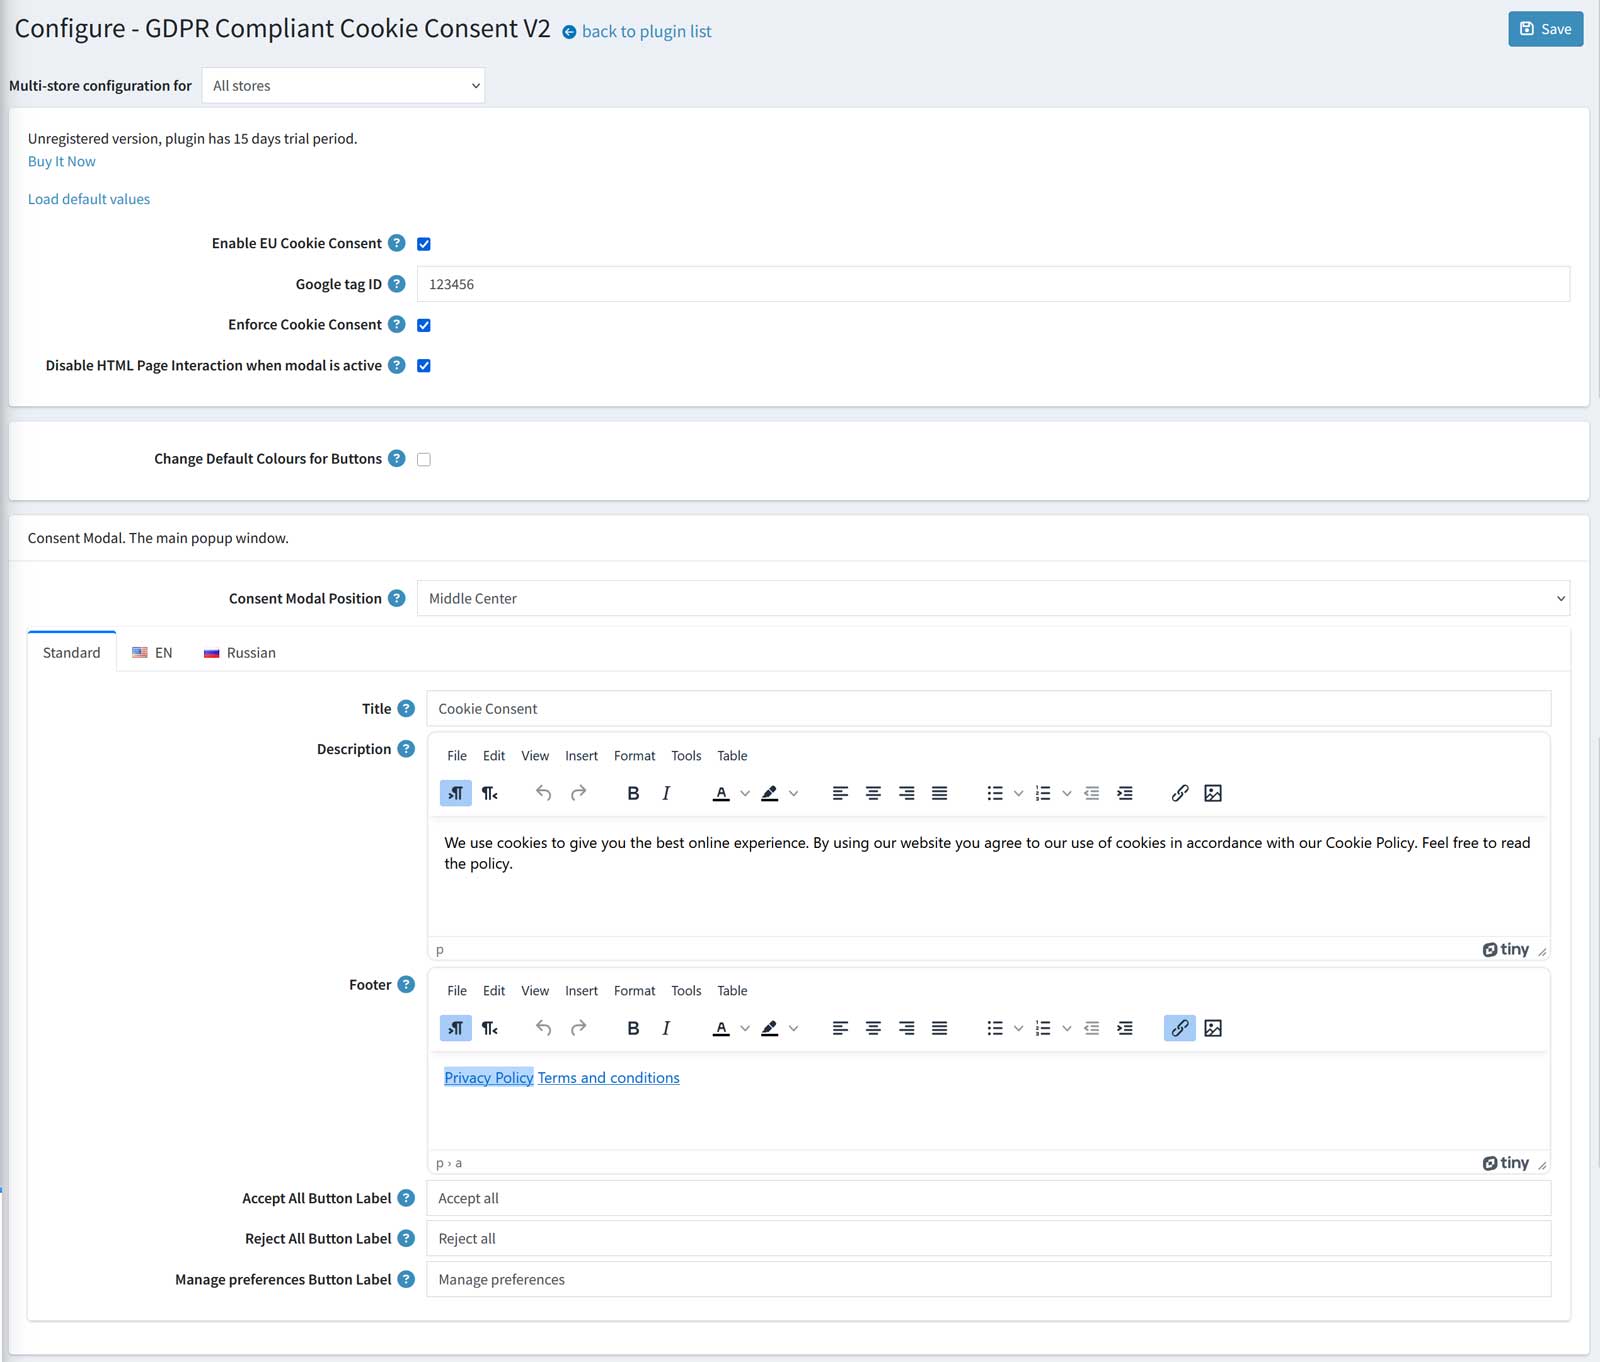This screenshot has width=1600, height=1362.
Task: Open Consent Modal Position dropdown
Action: [x=993, y=598]
